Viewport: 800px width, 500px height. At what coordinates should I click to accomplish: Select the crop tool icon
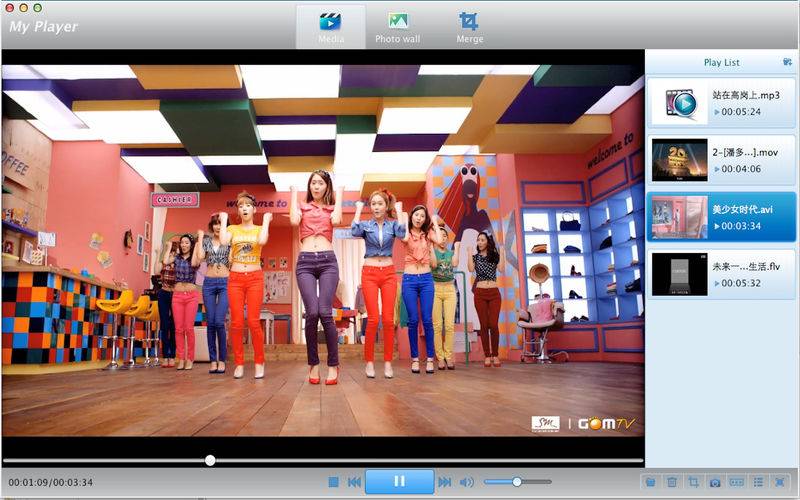(693, 482)
